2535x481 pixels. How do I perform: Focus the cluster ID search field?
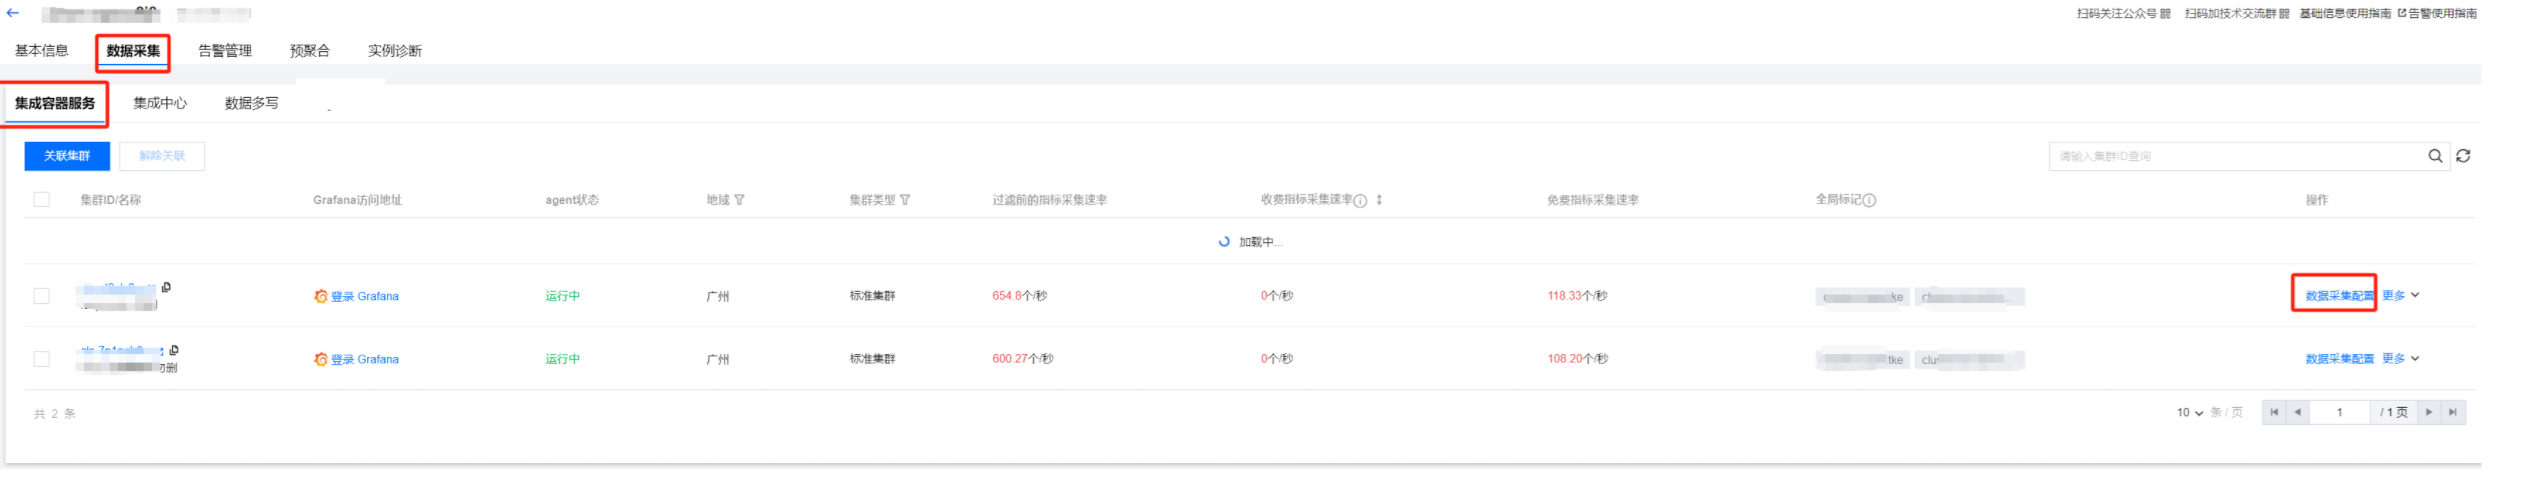[x=2235, y=156]
